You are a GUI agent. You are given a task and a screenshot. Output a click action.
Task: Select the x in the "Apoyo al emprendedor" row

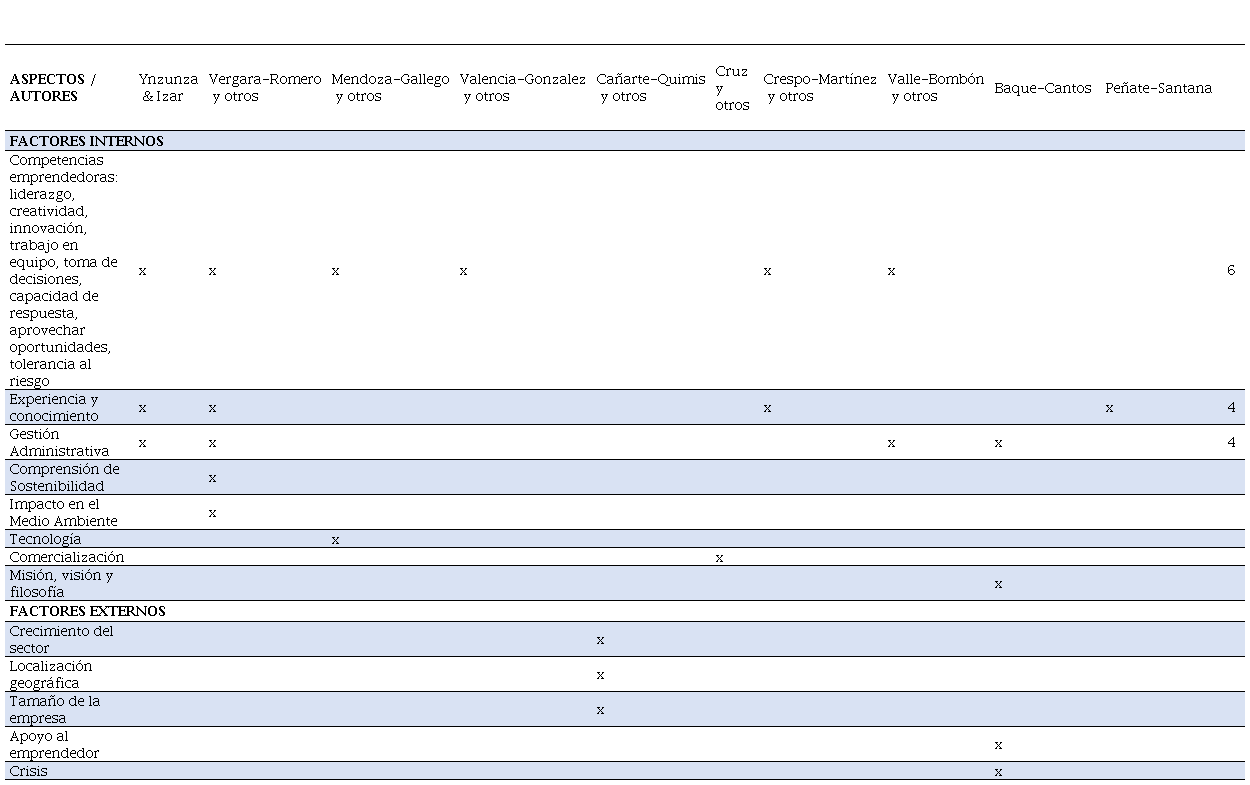click(998, 745)
